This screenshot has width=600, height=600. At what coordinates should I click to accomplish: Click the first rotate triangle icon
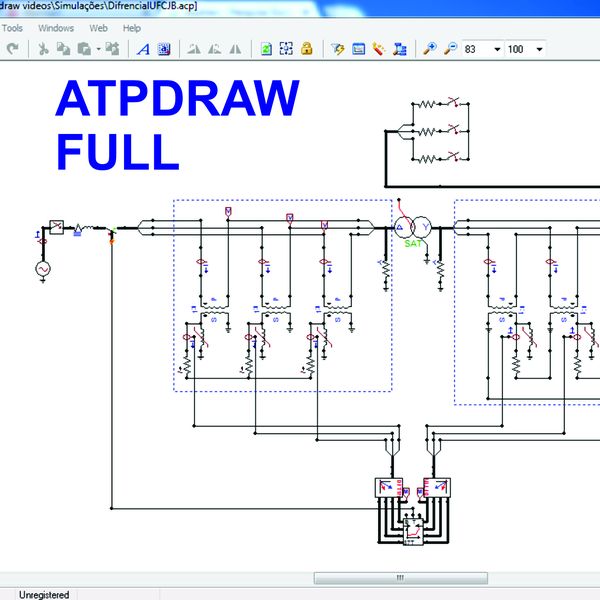(194, 49)
